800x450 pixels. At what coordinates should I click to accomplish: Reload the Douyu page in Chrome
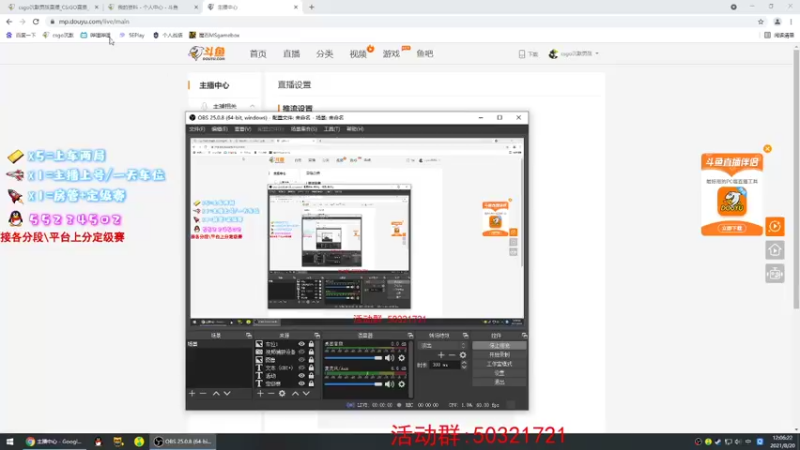click(36, 21)
